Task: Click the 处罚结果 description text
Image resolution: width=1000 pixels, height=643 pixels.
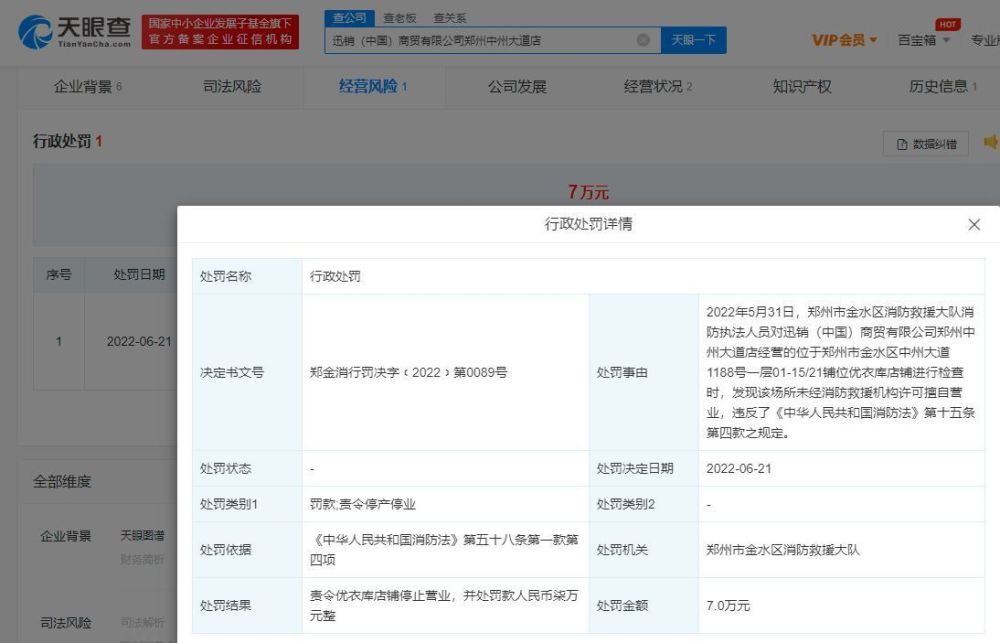Action: click(x=444, y=605)
